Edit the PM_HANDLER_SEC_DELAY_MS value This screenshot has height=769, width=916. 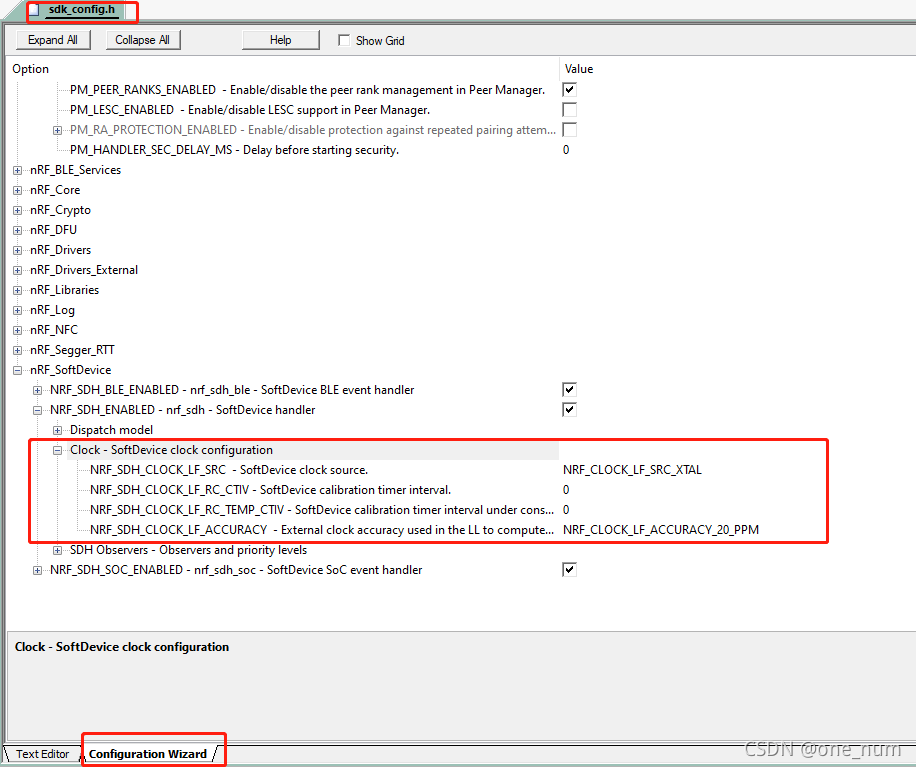[566, 150]
